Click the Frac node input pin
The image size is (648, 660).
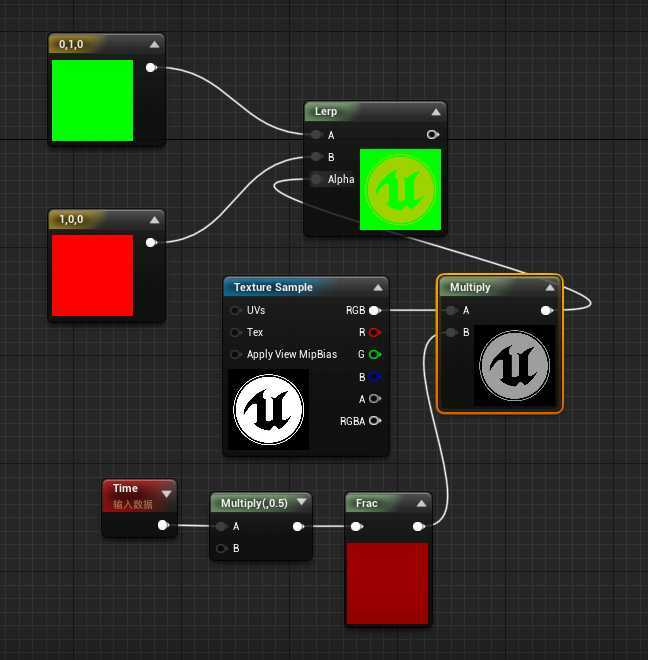[357, 526]
